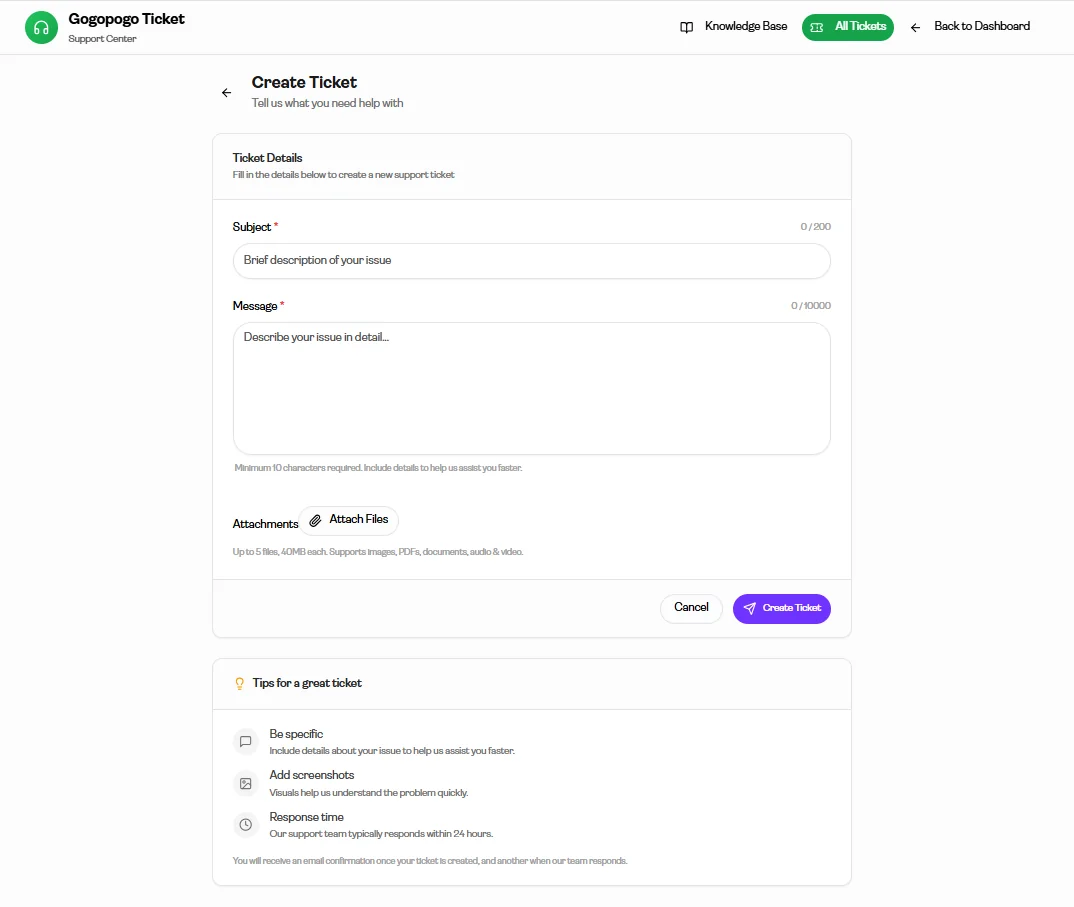Focus the Subject input field
The width and height of the screenshot is (1074, 907).
(x=532, y=261)
